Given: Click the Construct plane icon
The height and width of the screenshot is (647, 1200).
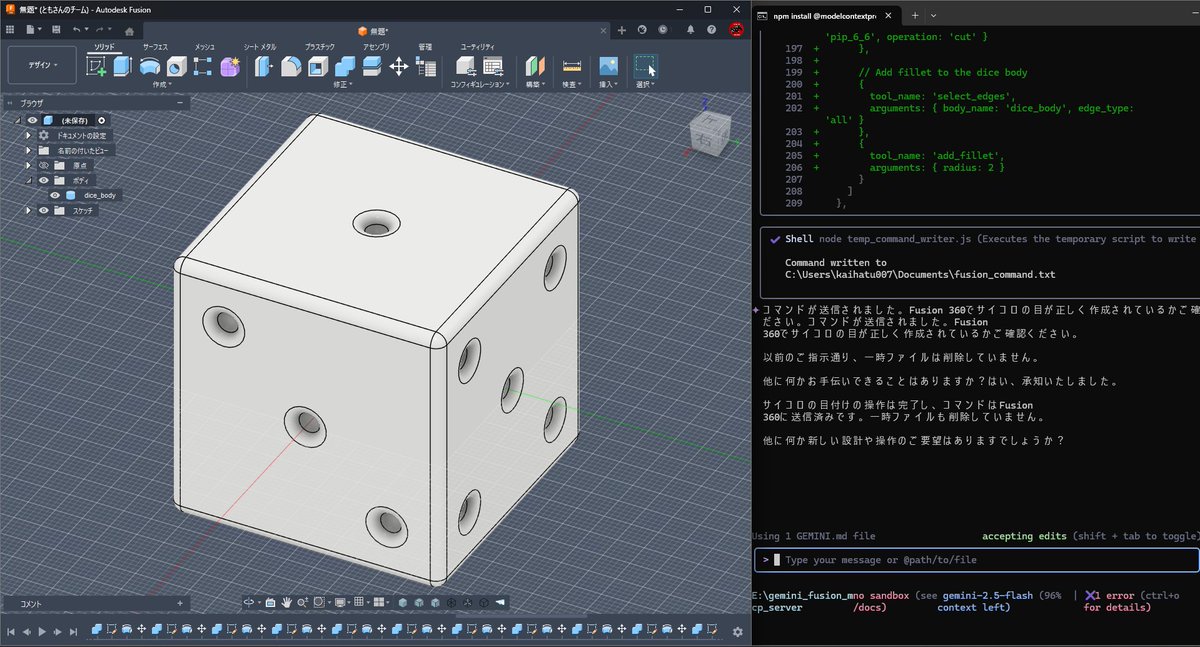Looking at the screenshot, I should coord(535,66).
